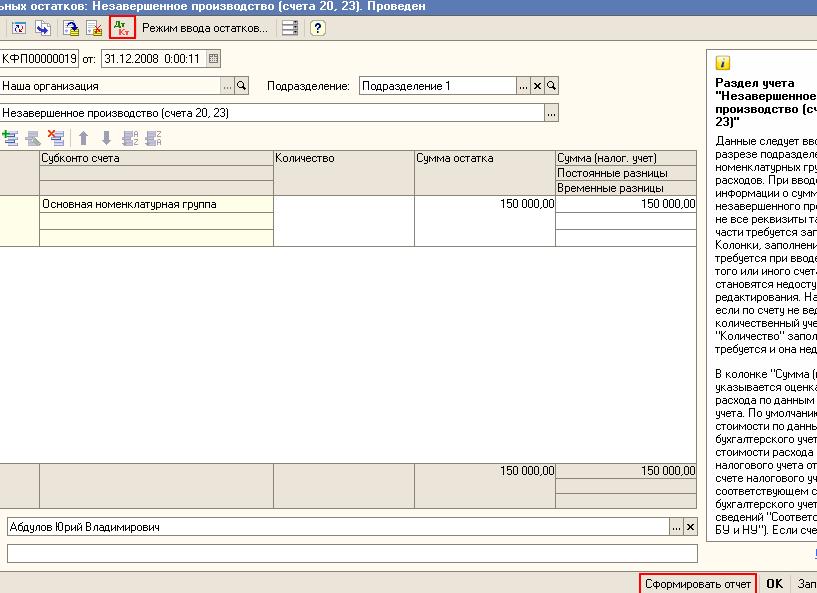
Task: Cancel posting with the red-cross document icon
Action: click(94, 28)
